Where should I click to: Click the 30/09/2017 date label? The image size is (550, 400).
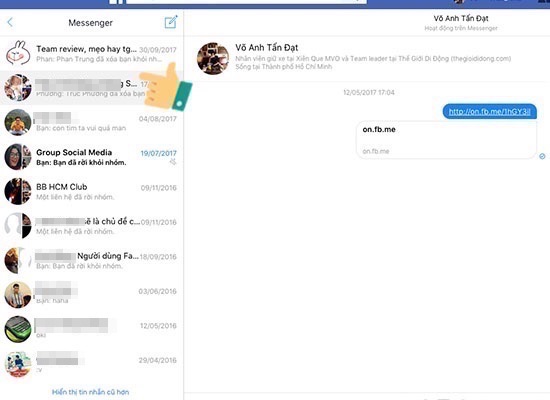pos(158,50)
